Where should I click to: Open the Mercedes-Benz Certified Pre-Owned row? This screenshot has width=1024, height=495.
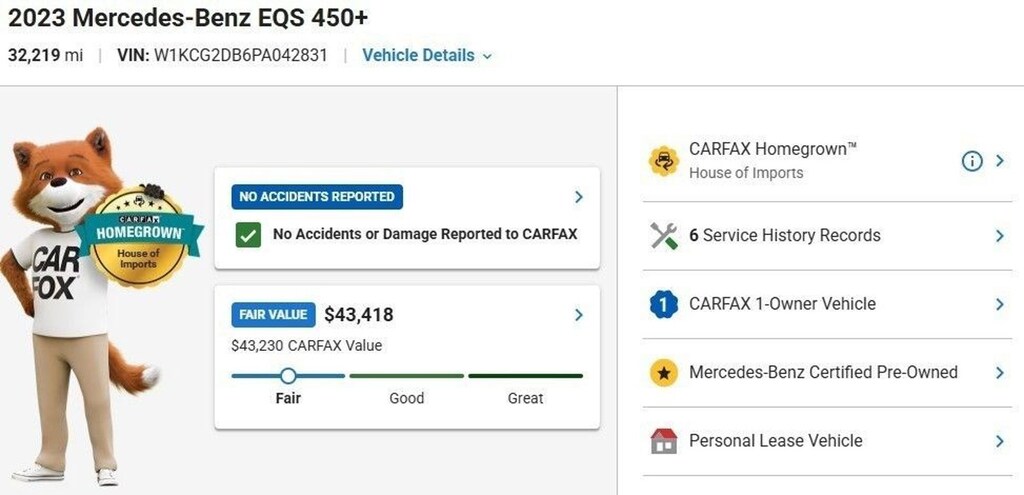[826, 373]
